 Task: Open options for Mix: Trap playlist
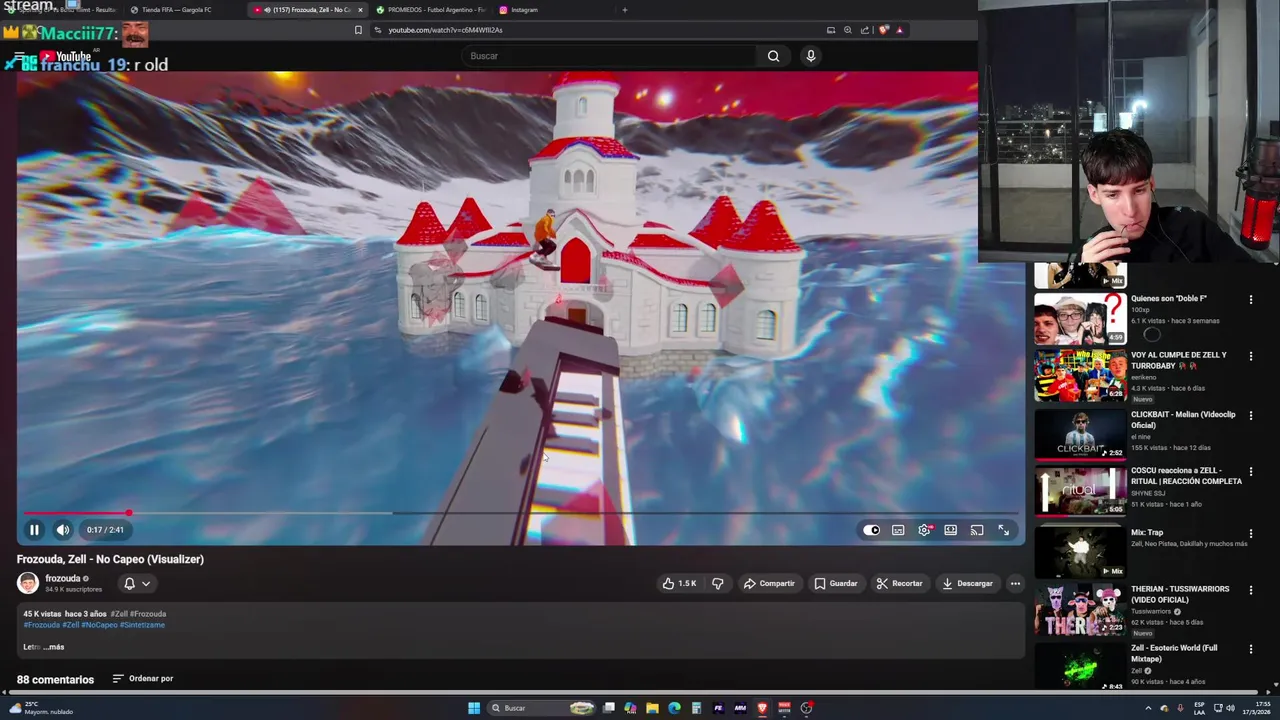(1250, 533)
